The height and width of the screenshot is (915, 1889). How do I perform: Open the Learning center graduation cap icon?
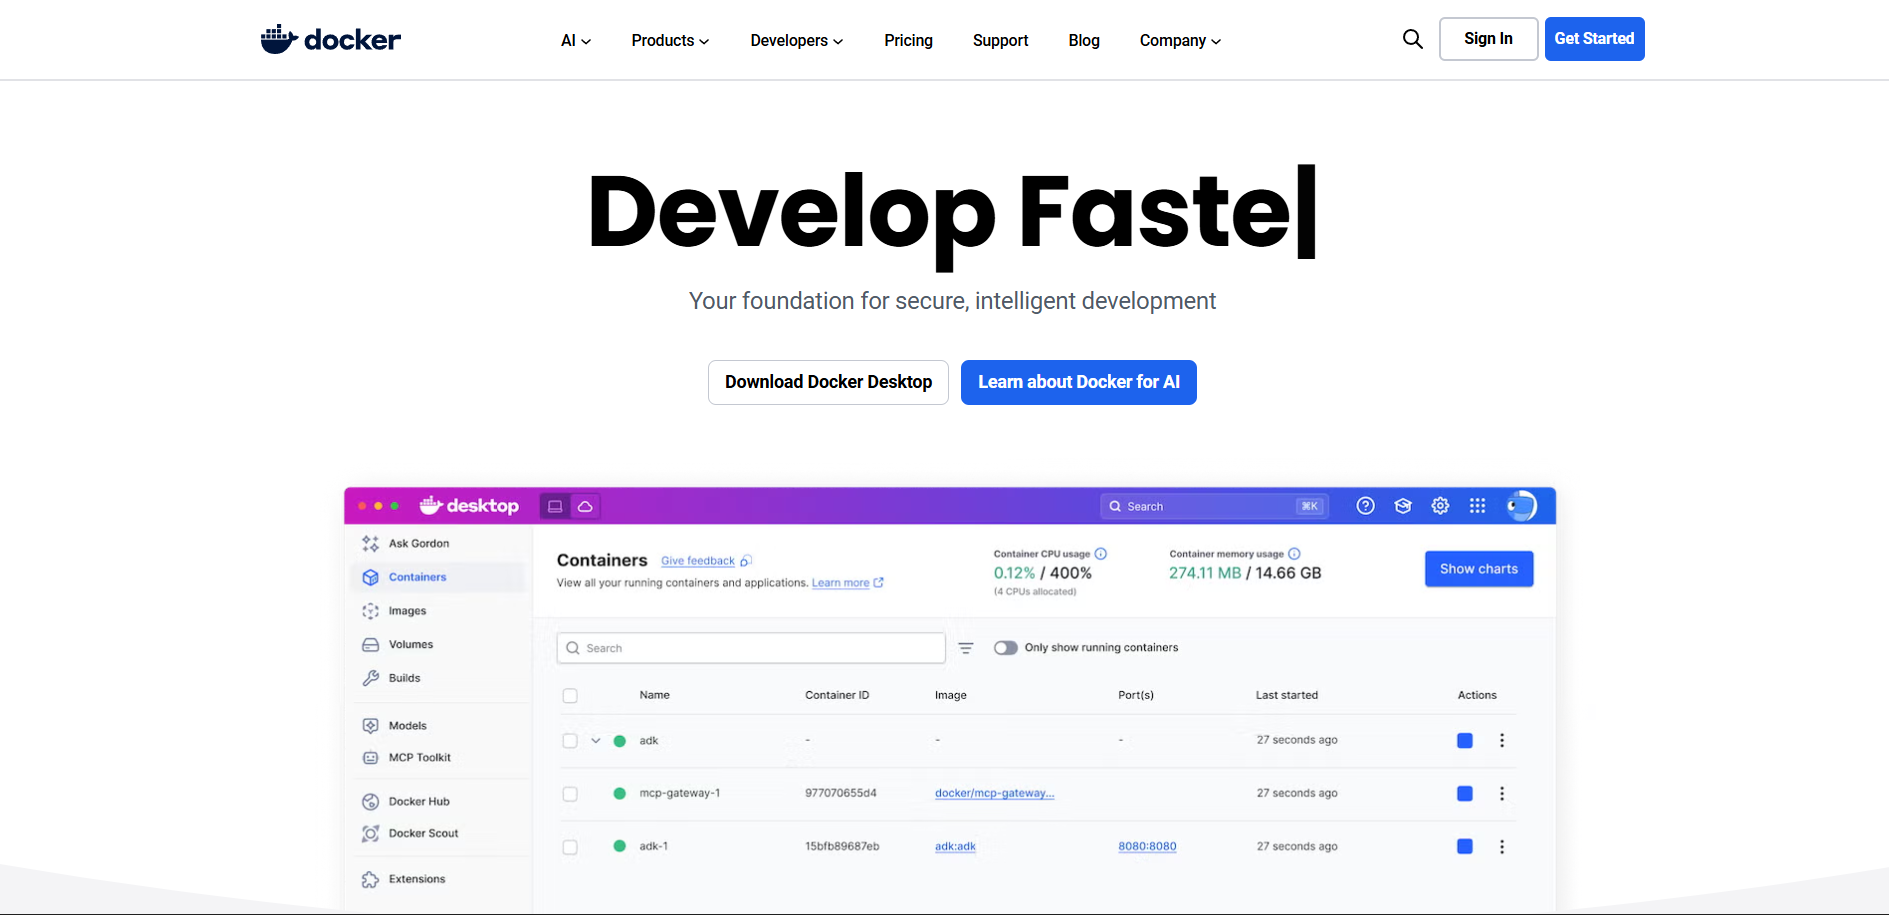[x=1403, y=506]
